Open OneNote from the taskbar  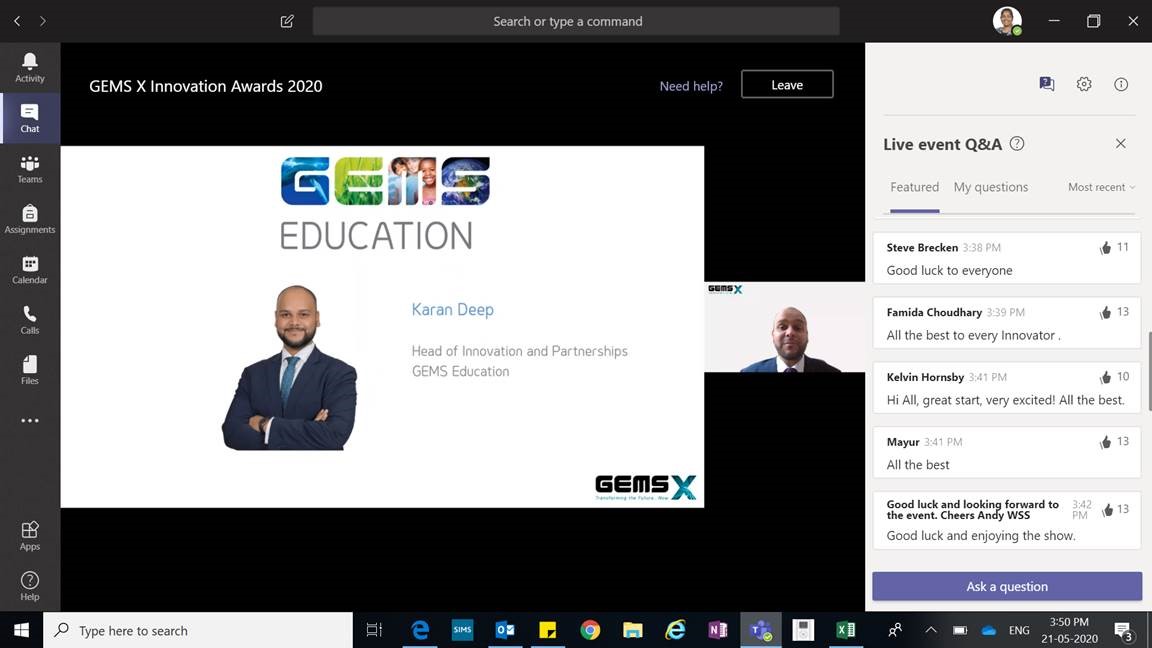(718, 630)
